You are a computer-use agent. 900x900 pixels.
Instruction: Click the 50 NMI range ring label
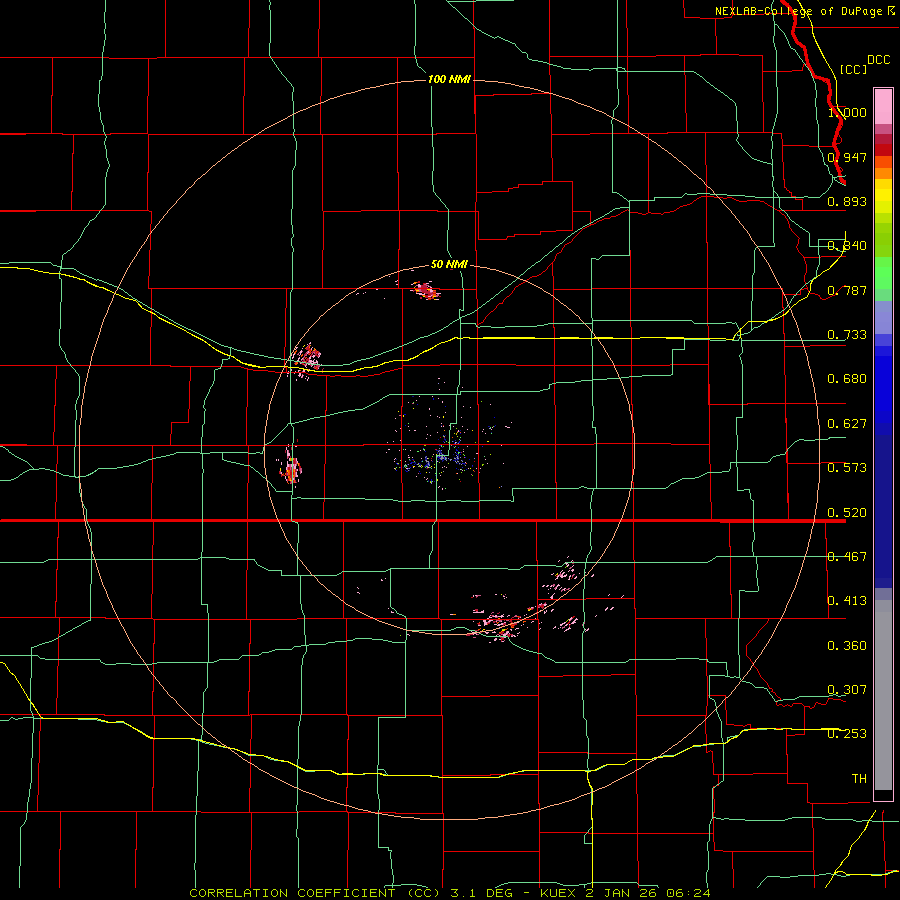[449, 264]
